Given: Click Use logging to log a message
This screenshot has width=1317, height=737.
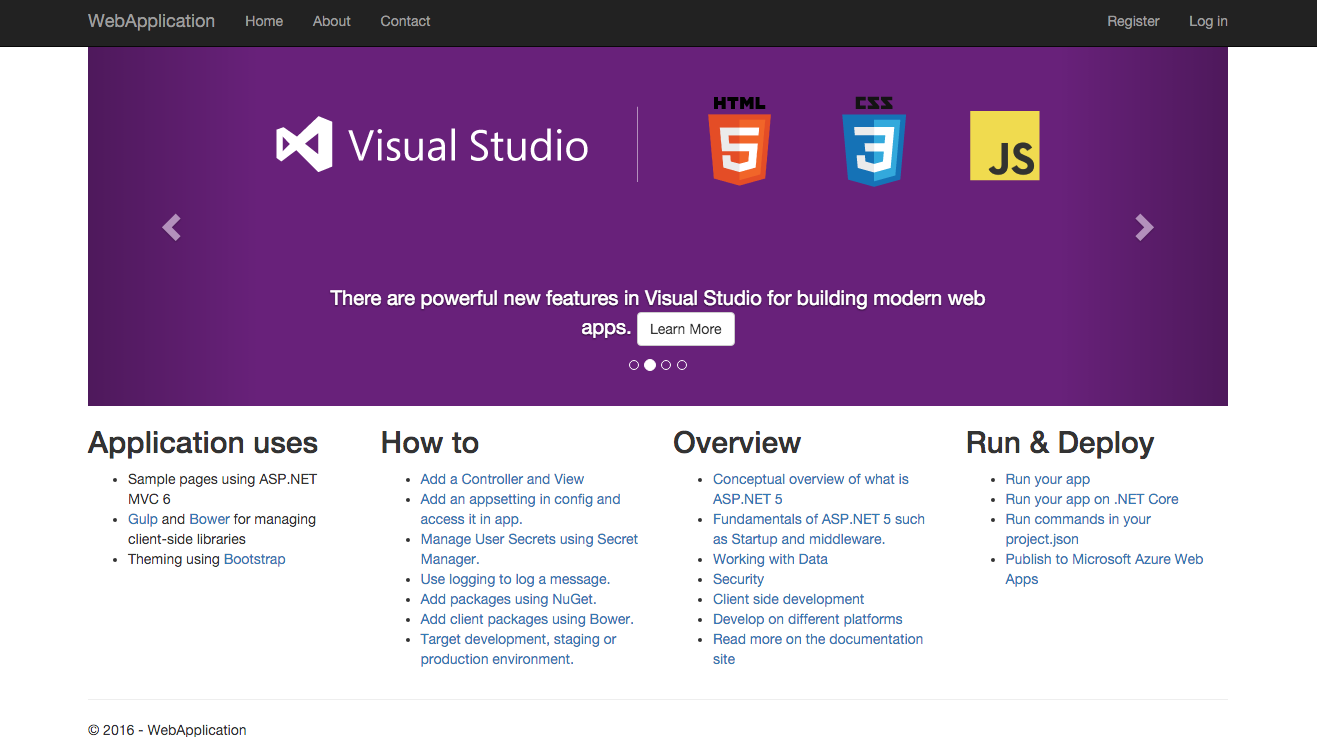Looking at the screenshot, I should [515, 579].
